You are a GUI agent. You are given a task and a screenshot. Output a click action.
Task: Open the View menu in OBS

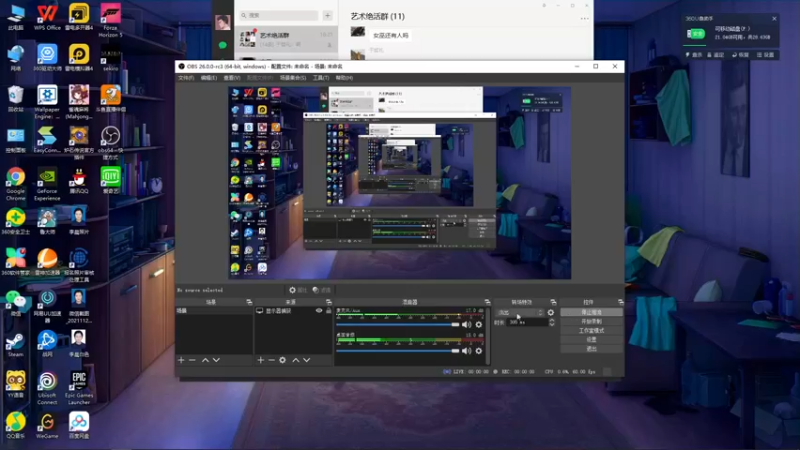pos(232,78)
